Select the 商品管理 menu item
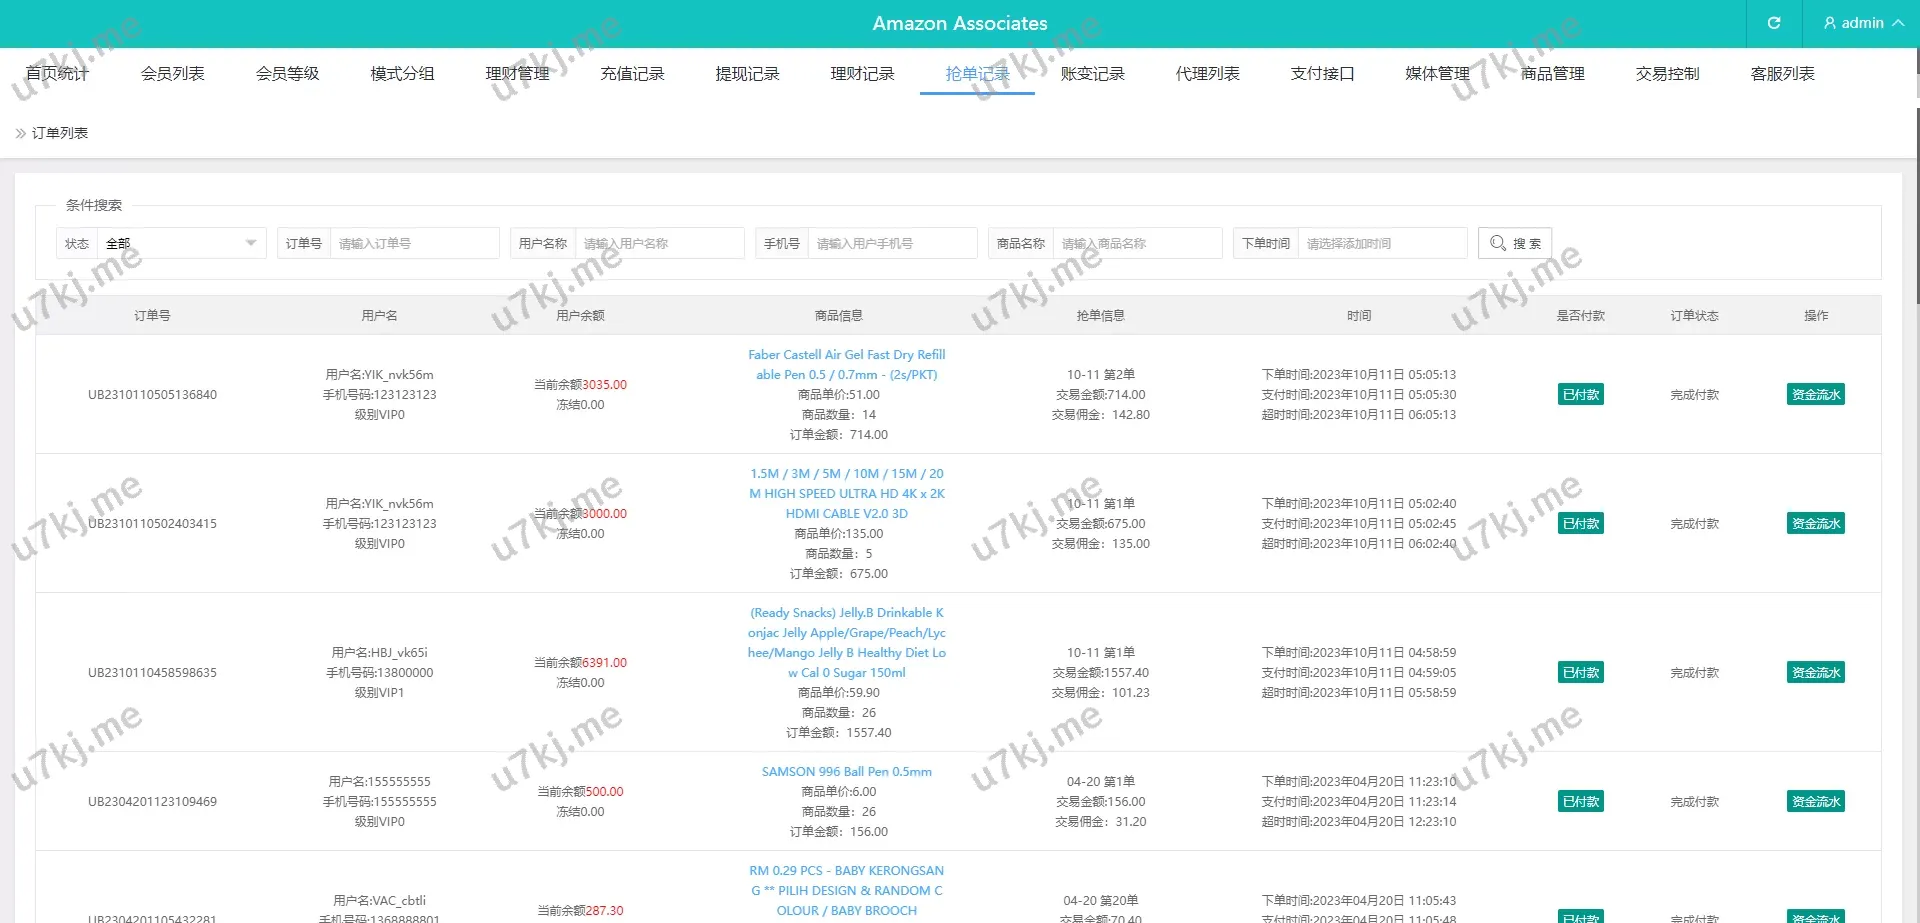The width and height of the screenshot is (1920, 923). 1552,74
